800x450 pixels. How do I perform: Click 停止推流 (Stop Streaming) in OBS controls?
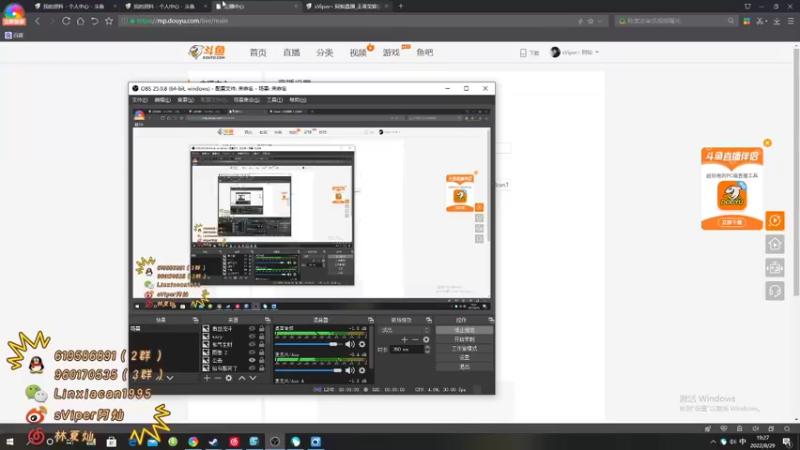464,330
